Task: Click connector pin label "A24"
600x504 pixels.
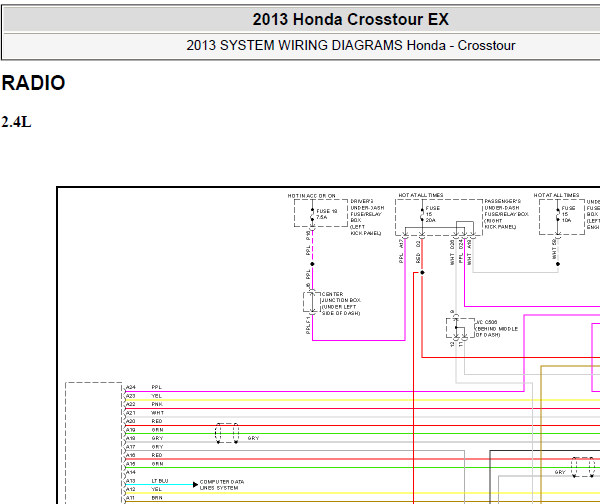Action: tap(131, 387)
